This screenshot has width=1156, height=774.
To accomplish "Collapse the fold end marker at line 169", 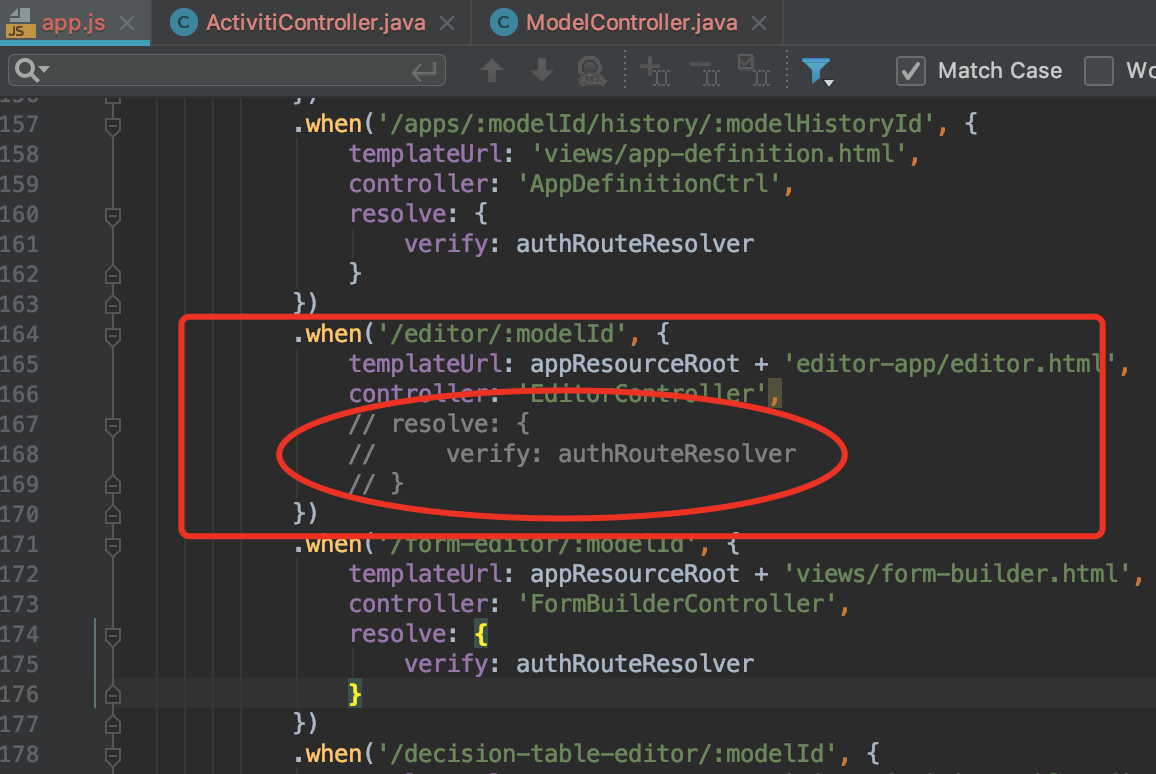I will point(113,485).
